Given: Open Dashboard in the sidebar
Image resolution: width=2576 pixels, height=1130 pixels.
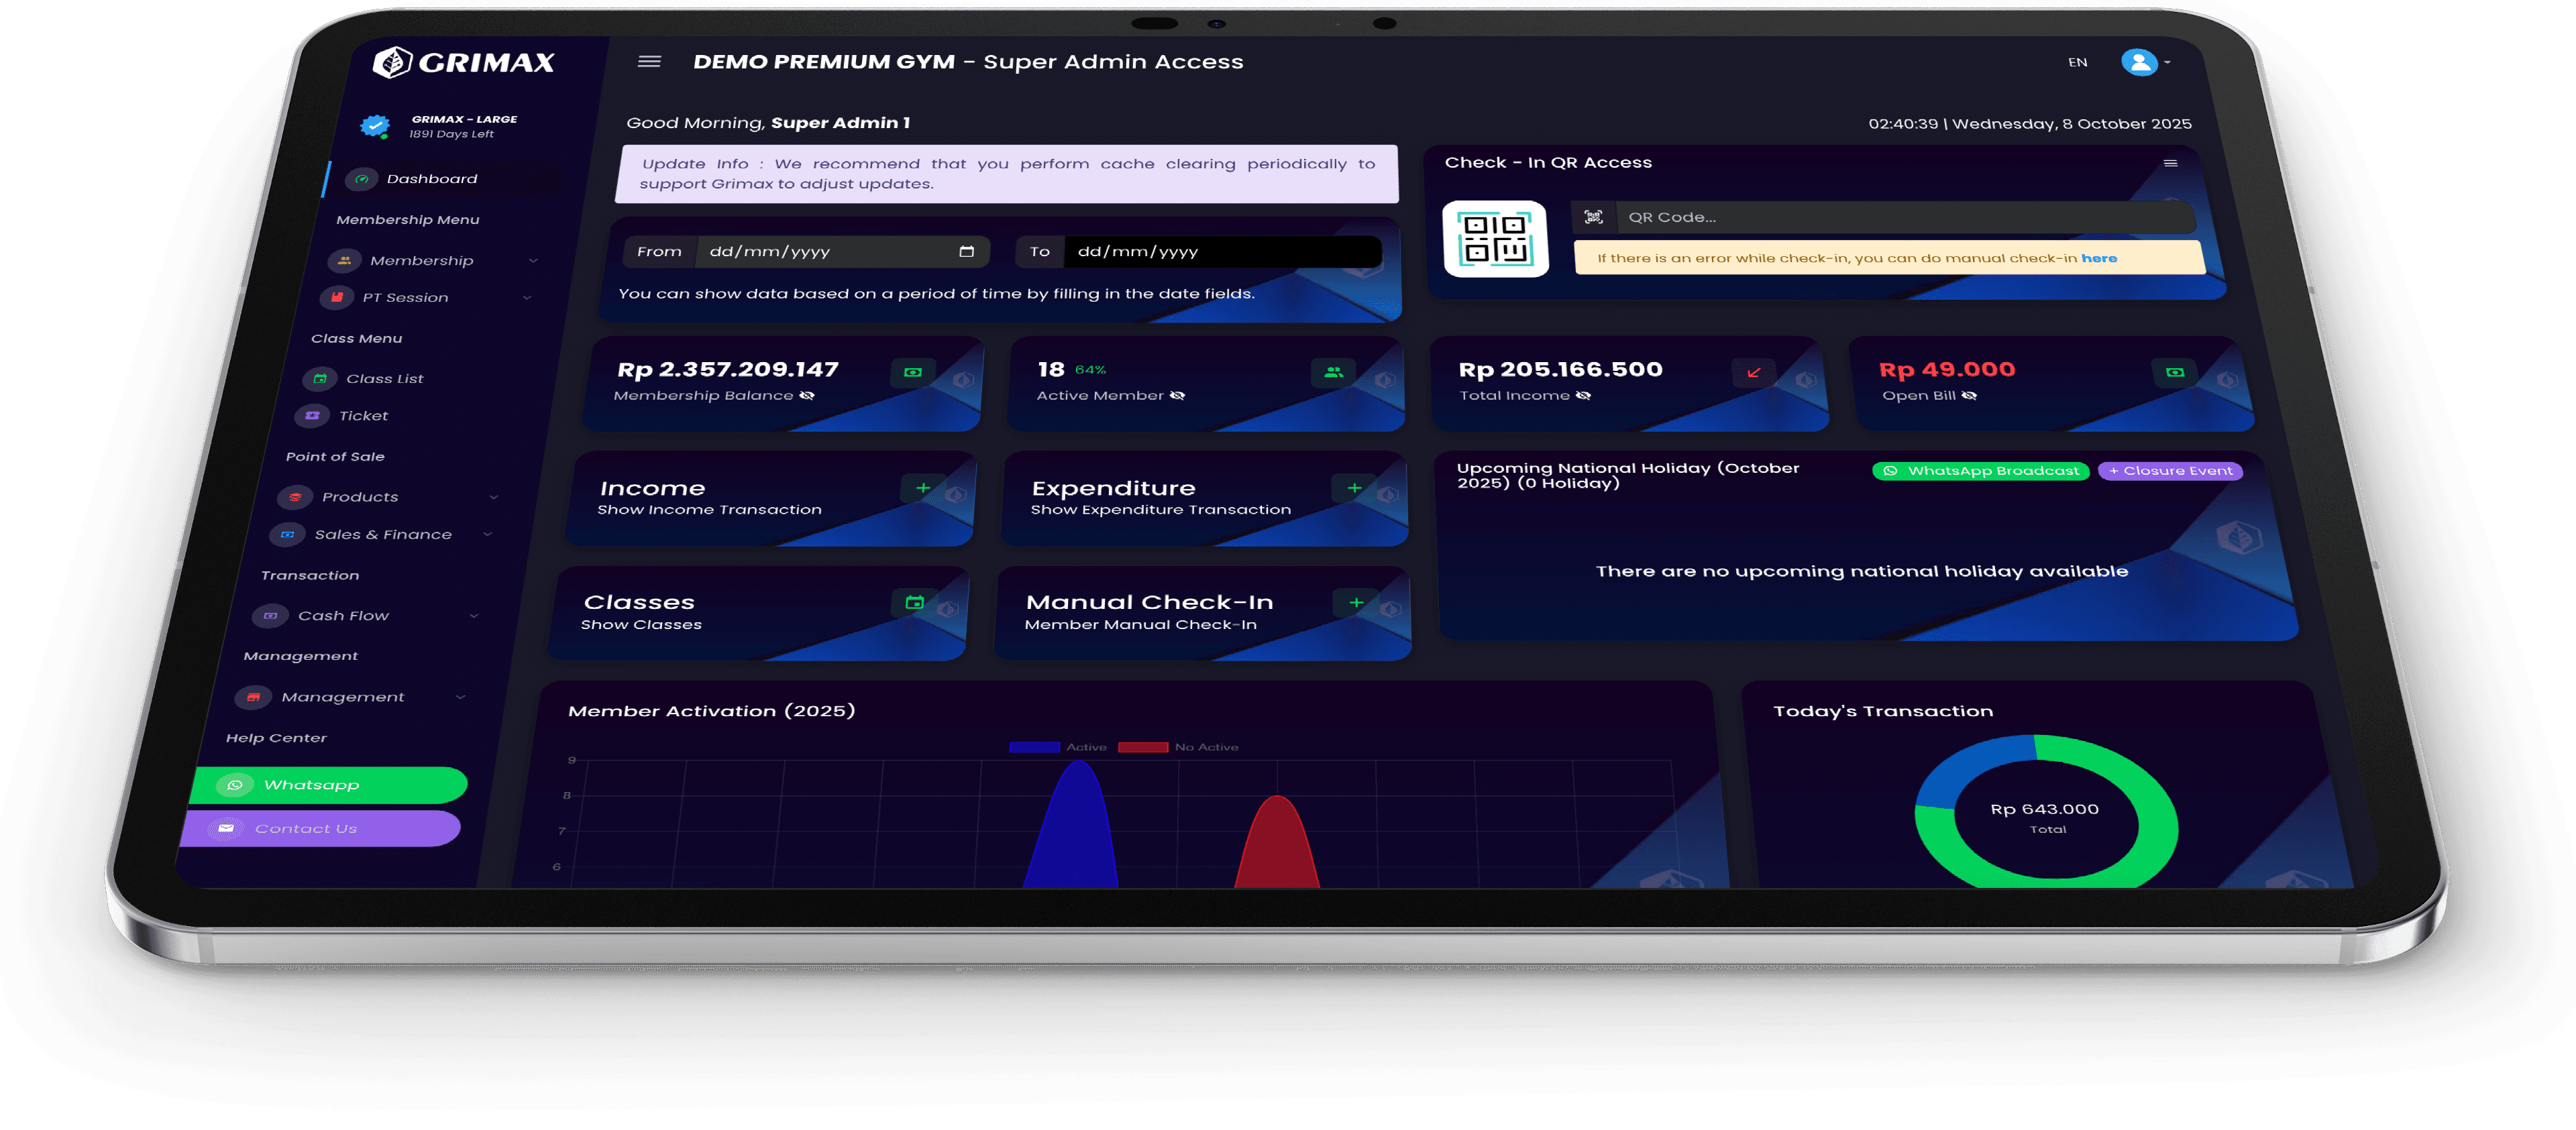Looking at the screenshot, I should click(x=431, y=179).
